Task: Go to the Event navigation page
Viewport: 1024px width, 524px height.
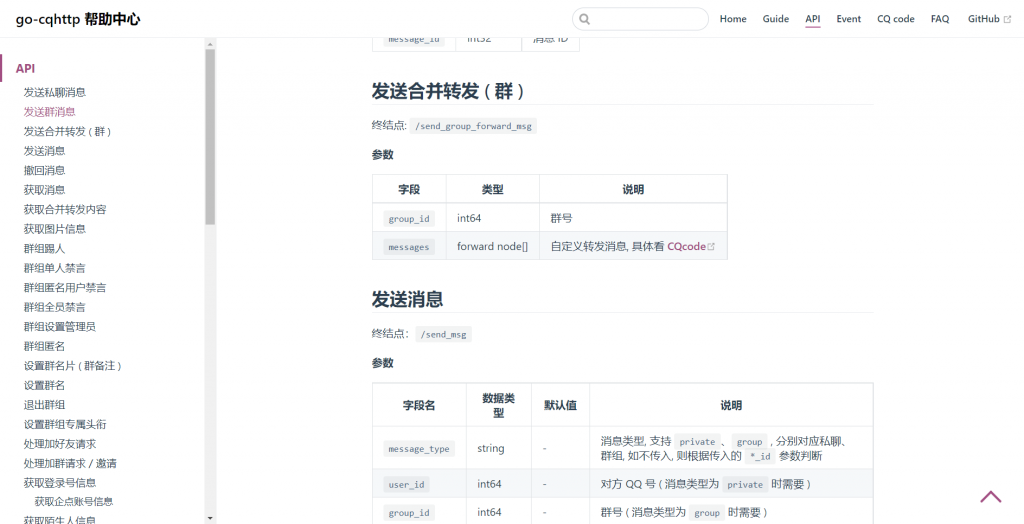Action: pos(848,19)
